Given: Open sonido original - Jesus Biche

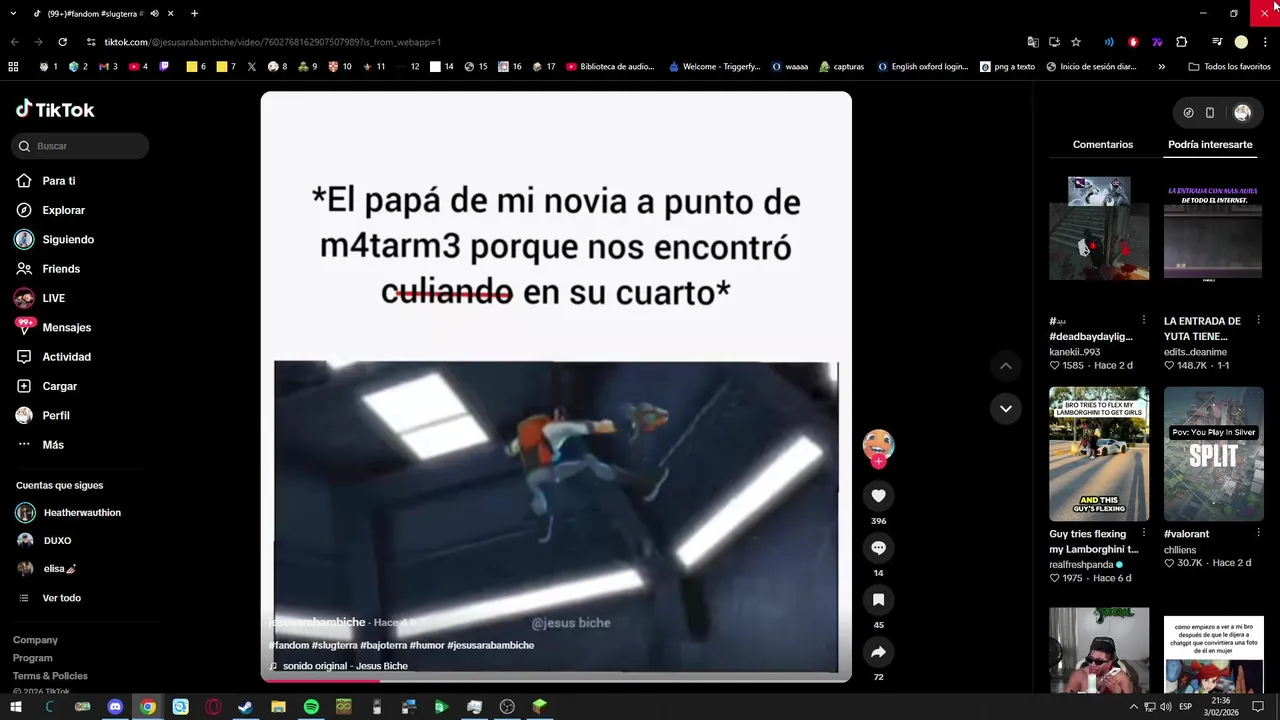Looking at the screenshot, I should 345,666.
